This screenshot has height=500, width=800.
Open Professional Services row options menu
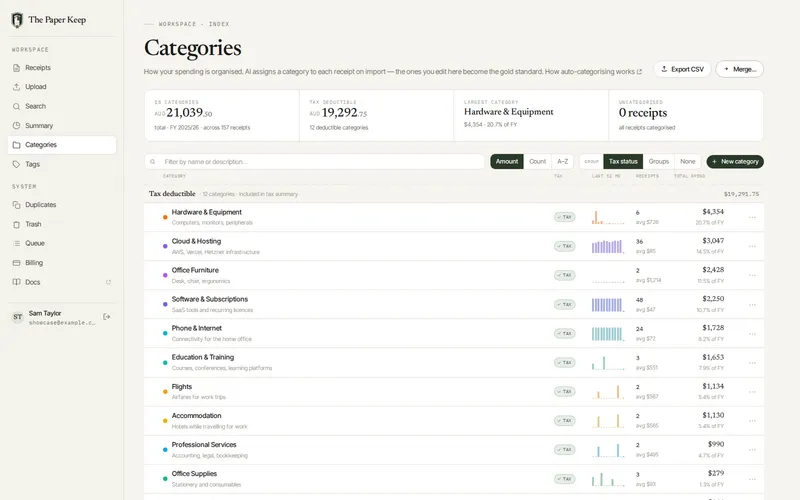[752, 450]
